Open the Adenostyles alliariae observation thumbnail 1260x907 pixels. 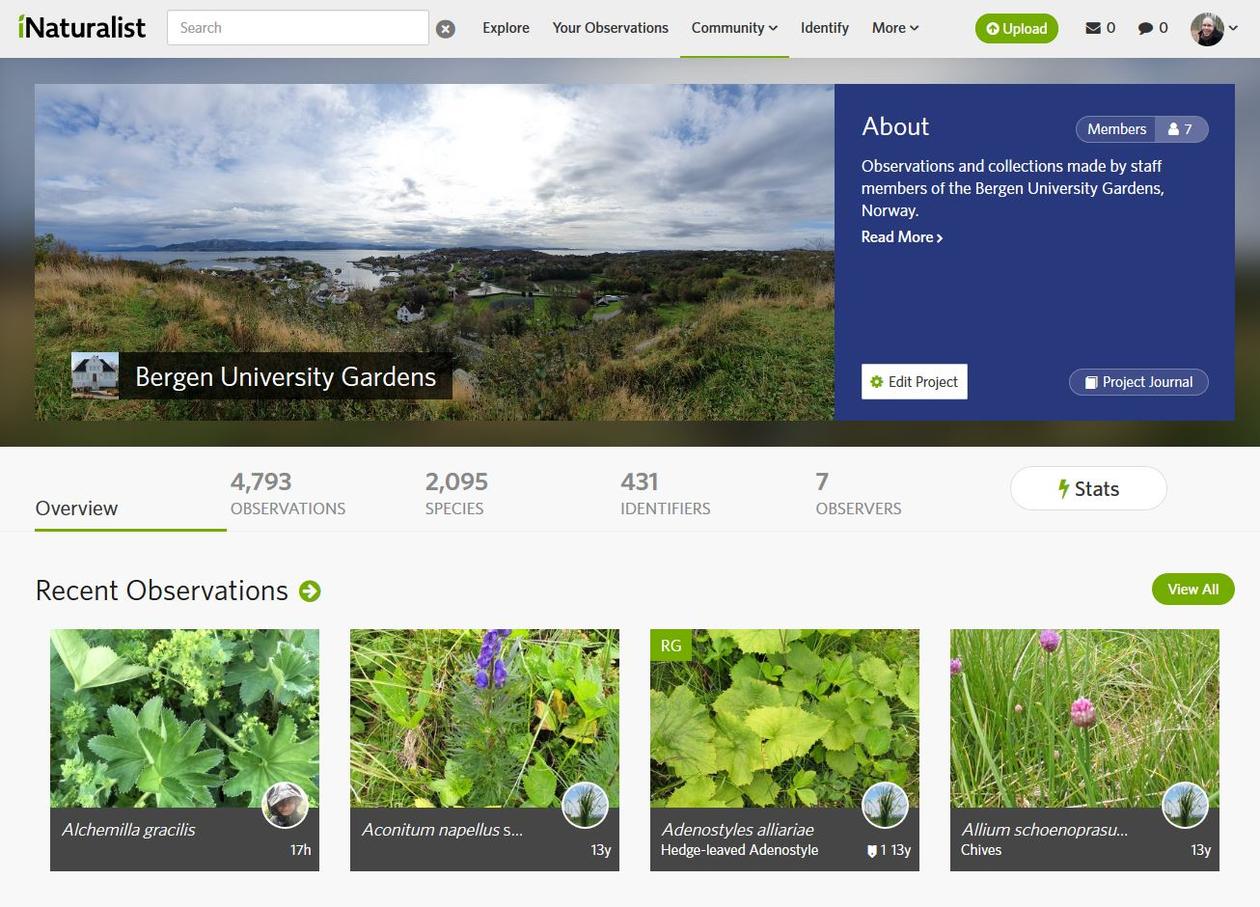[x=784, y=718]
